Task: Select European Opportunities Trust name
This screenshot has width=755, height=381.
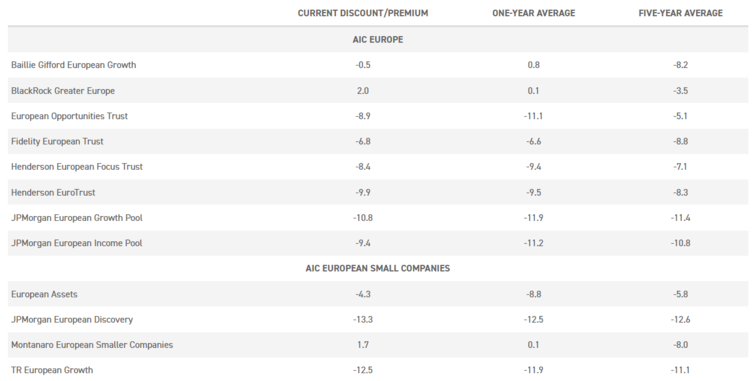Action: pos(69,116)
